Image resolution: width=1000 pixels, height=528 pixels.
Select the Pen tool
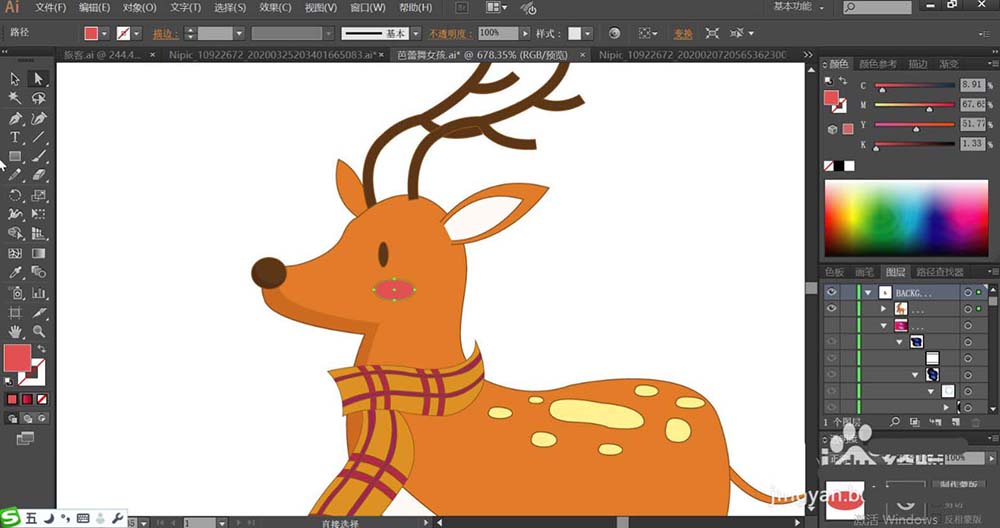pos(15,118)
